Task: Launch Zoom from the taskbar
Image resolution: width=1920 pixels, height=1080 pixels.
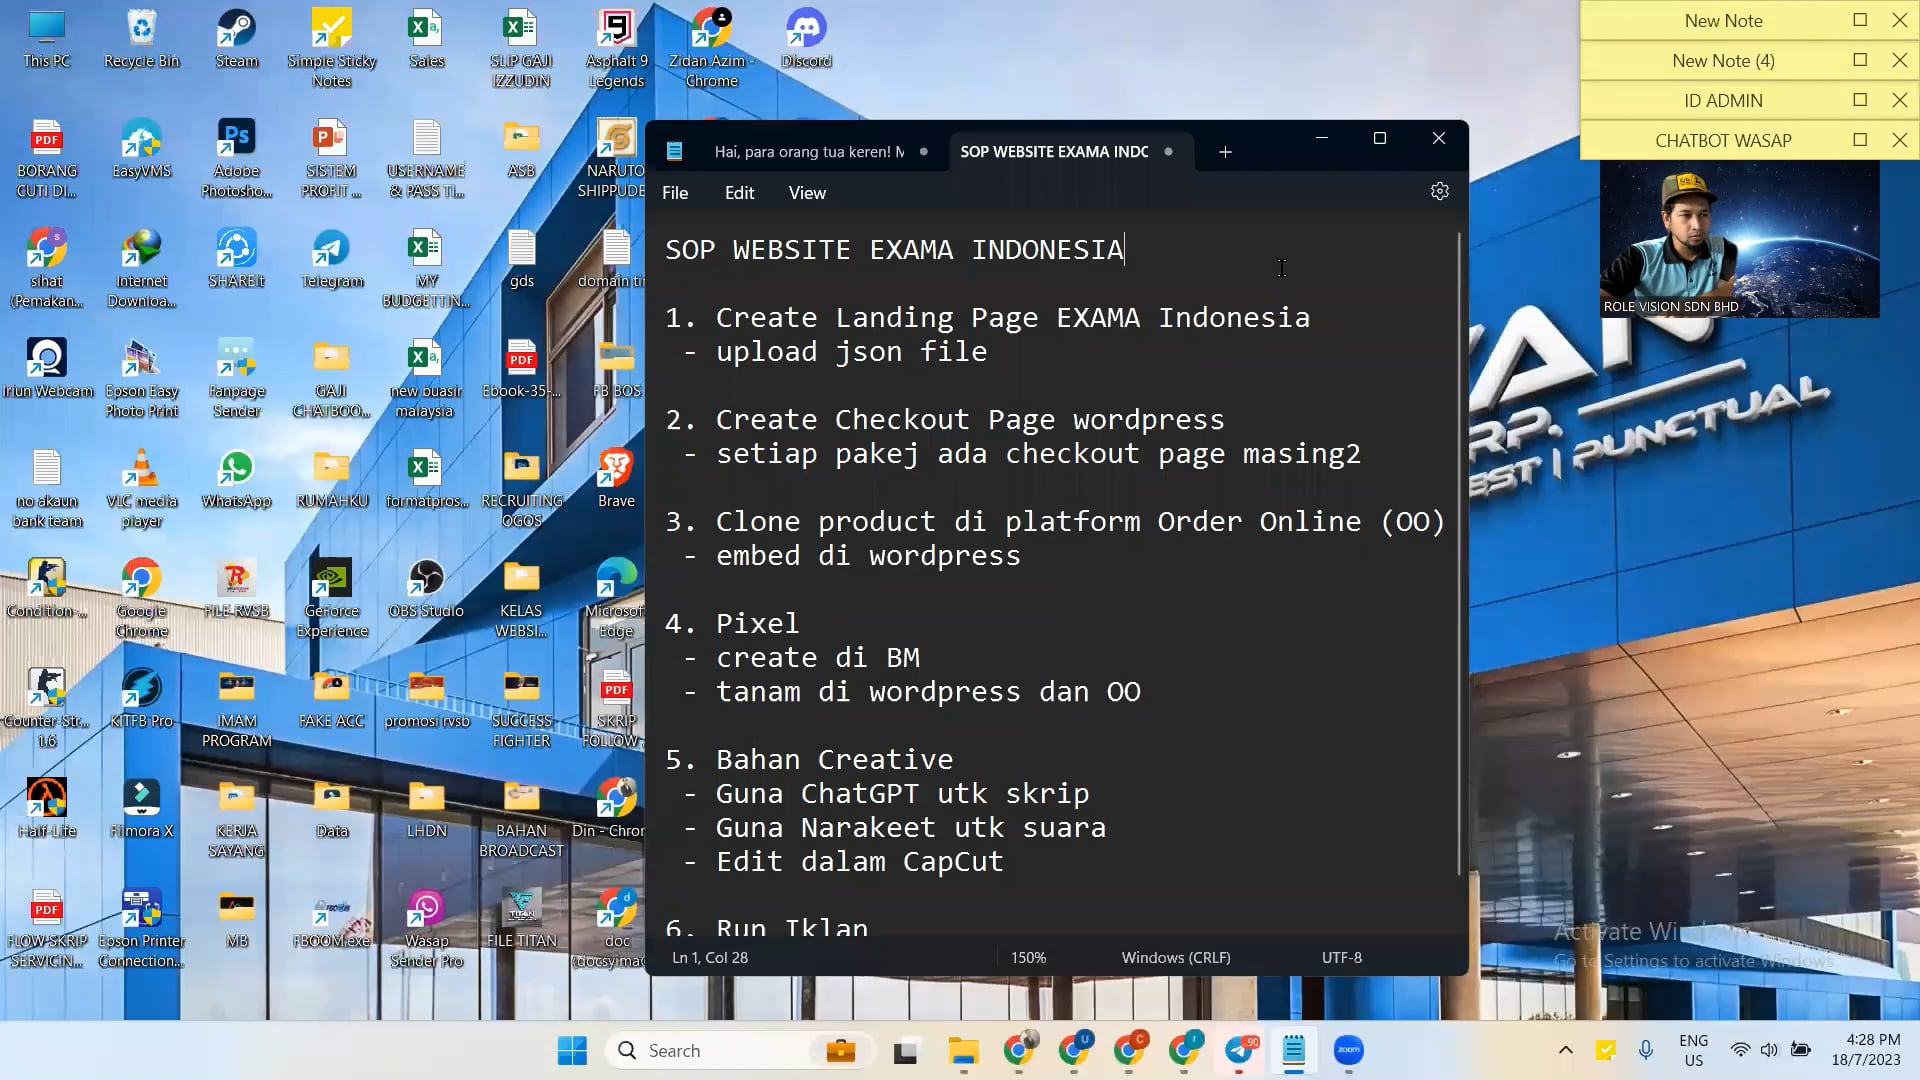Action: (x=1349, y=1050)
